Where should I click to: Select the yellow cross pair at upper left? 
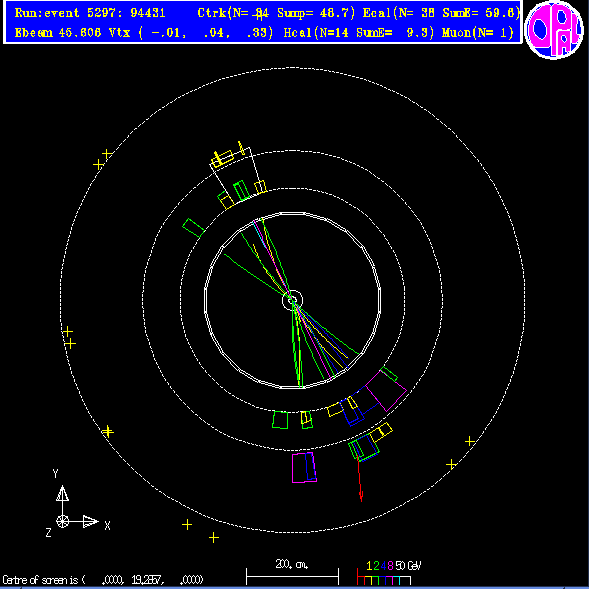tap(103, 159)
